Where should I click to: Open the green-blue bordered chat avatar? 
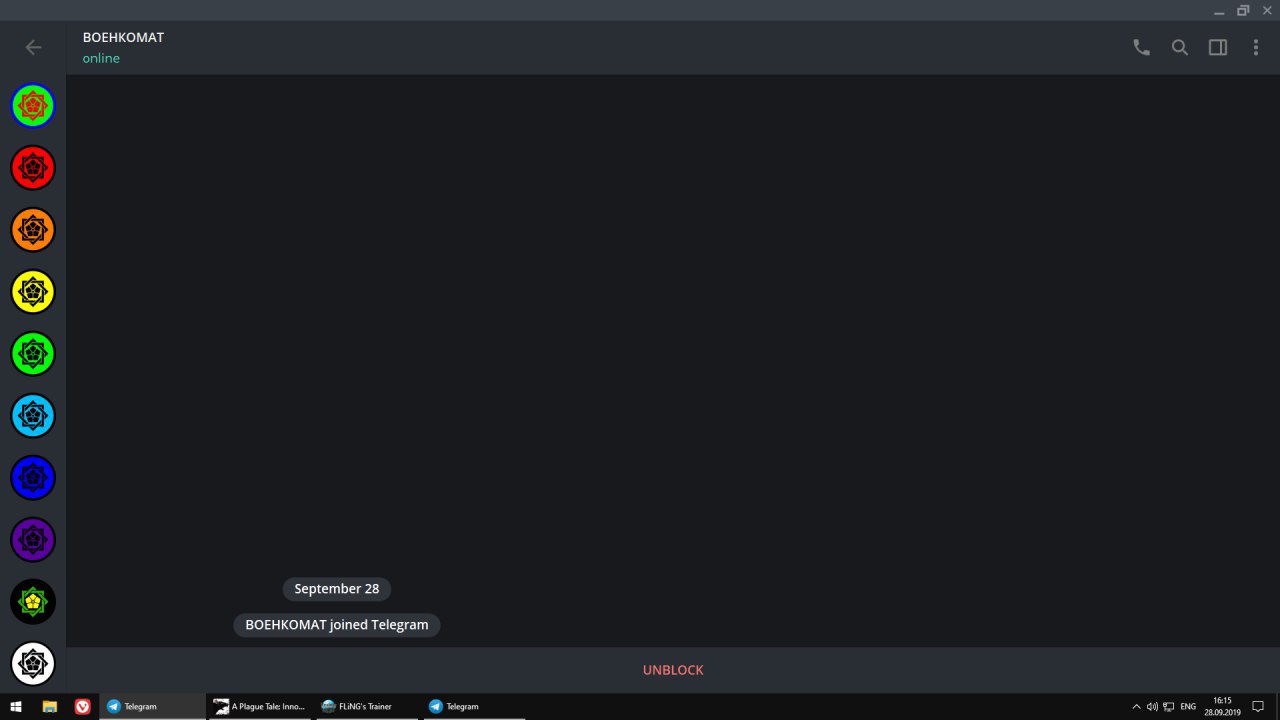coord(33,105)
